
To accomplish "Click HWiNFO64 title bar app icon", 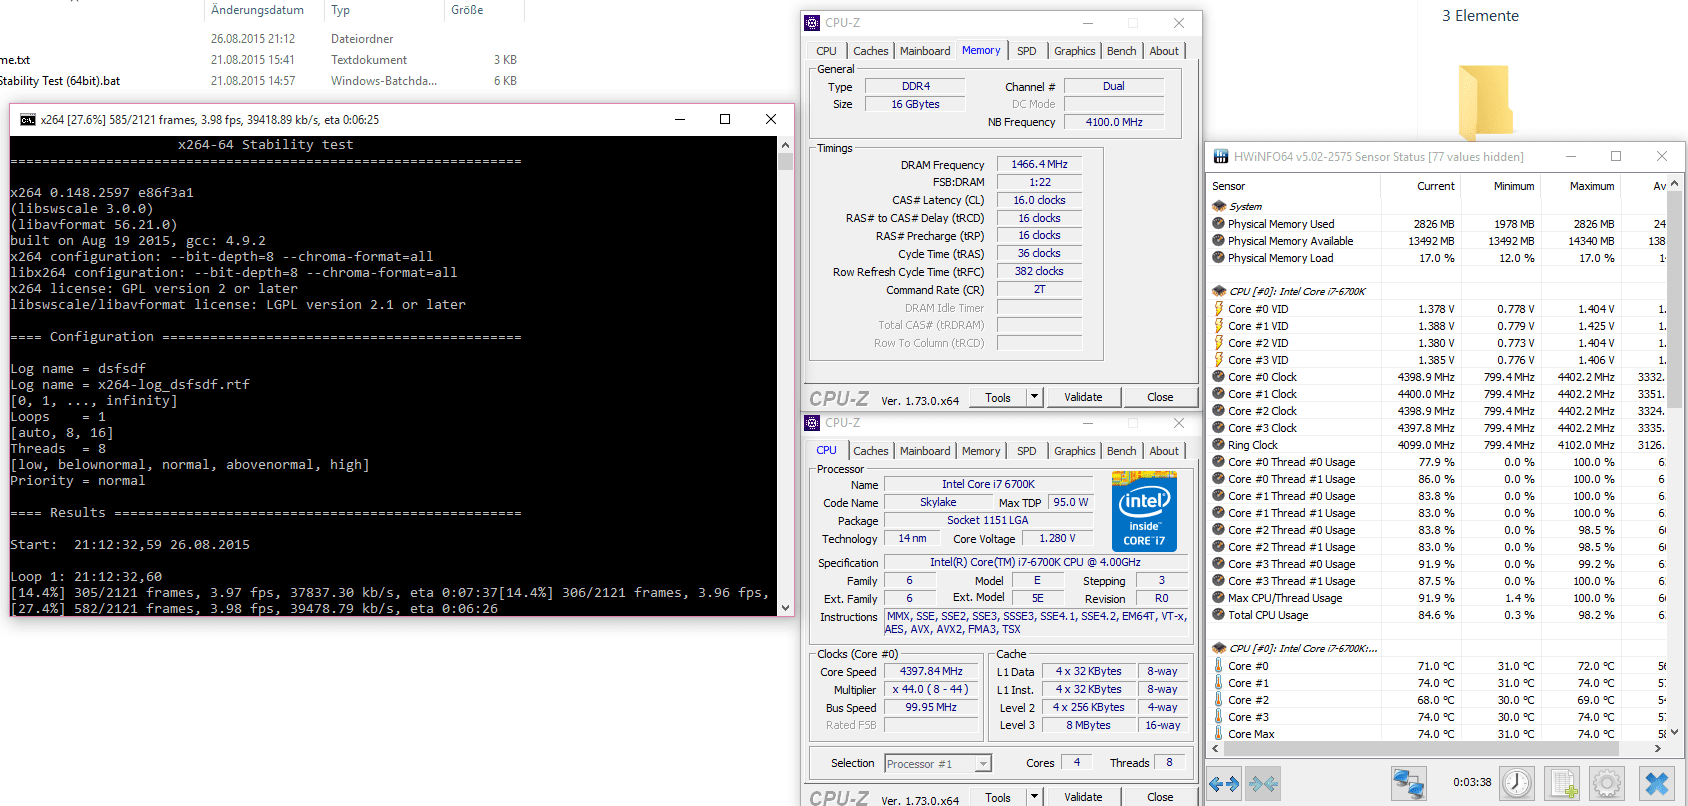I will [1221, 157].
